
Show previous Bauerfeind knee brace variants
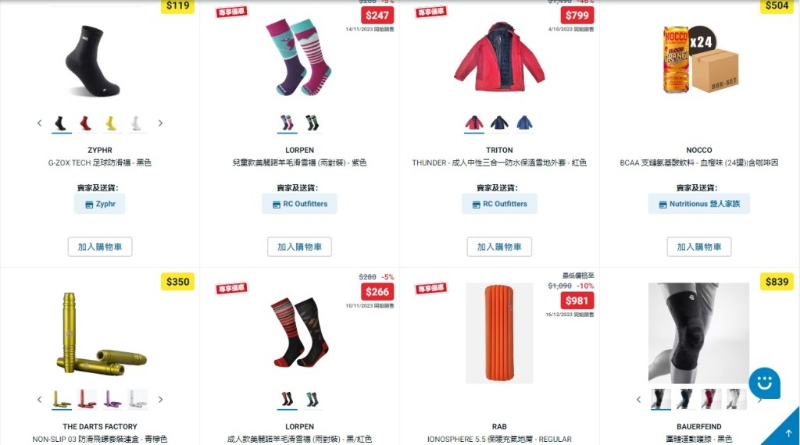(x=638, y=400)
